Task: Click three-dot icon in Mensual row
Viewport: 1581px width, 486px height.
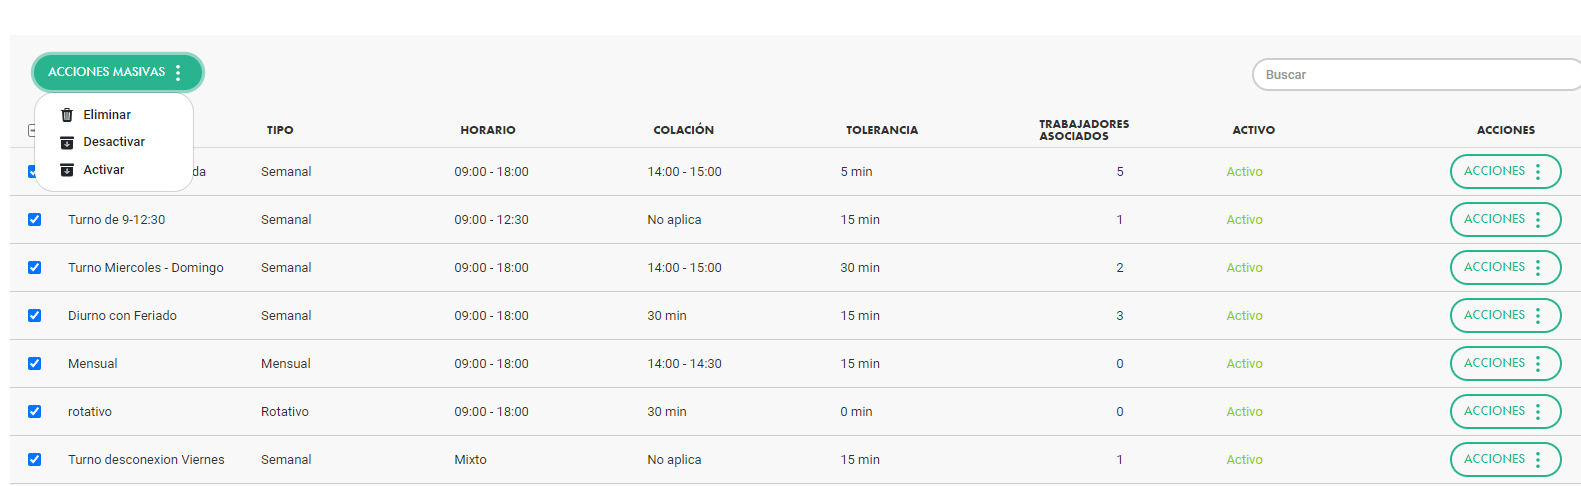Action: pyautogui.click(x=1538, y=364)
